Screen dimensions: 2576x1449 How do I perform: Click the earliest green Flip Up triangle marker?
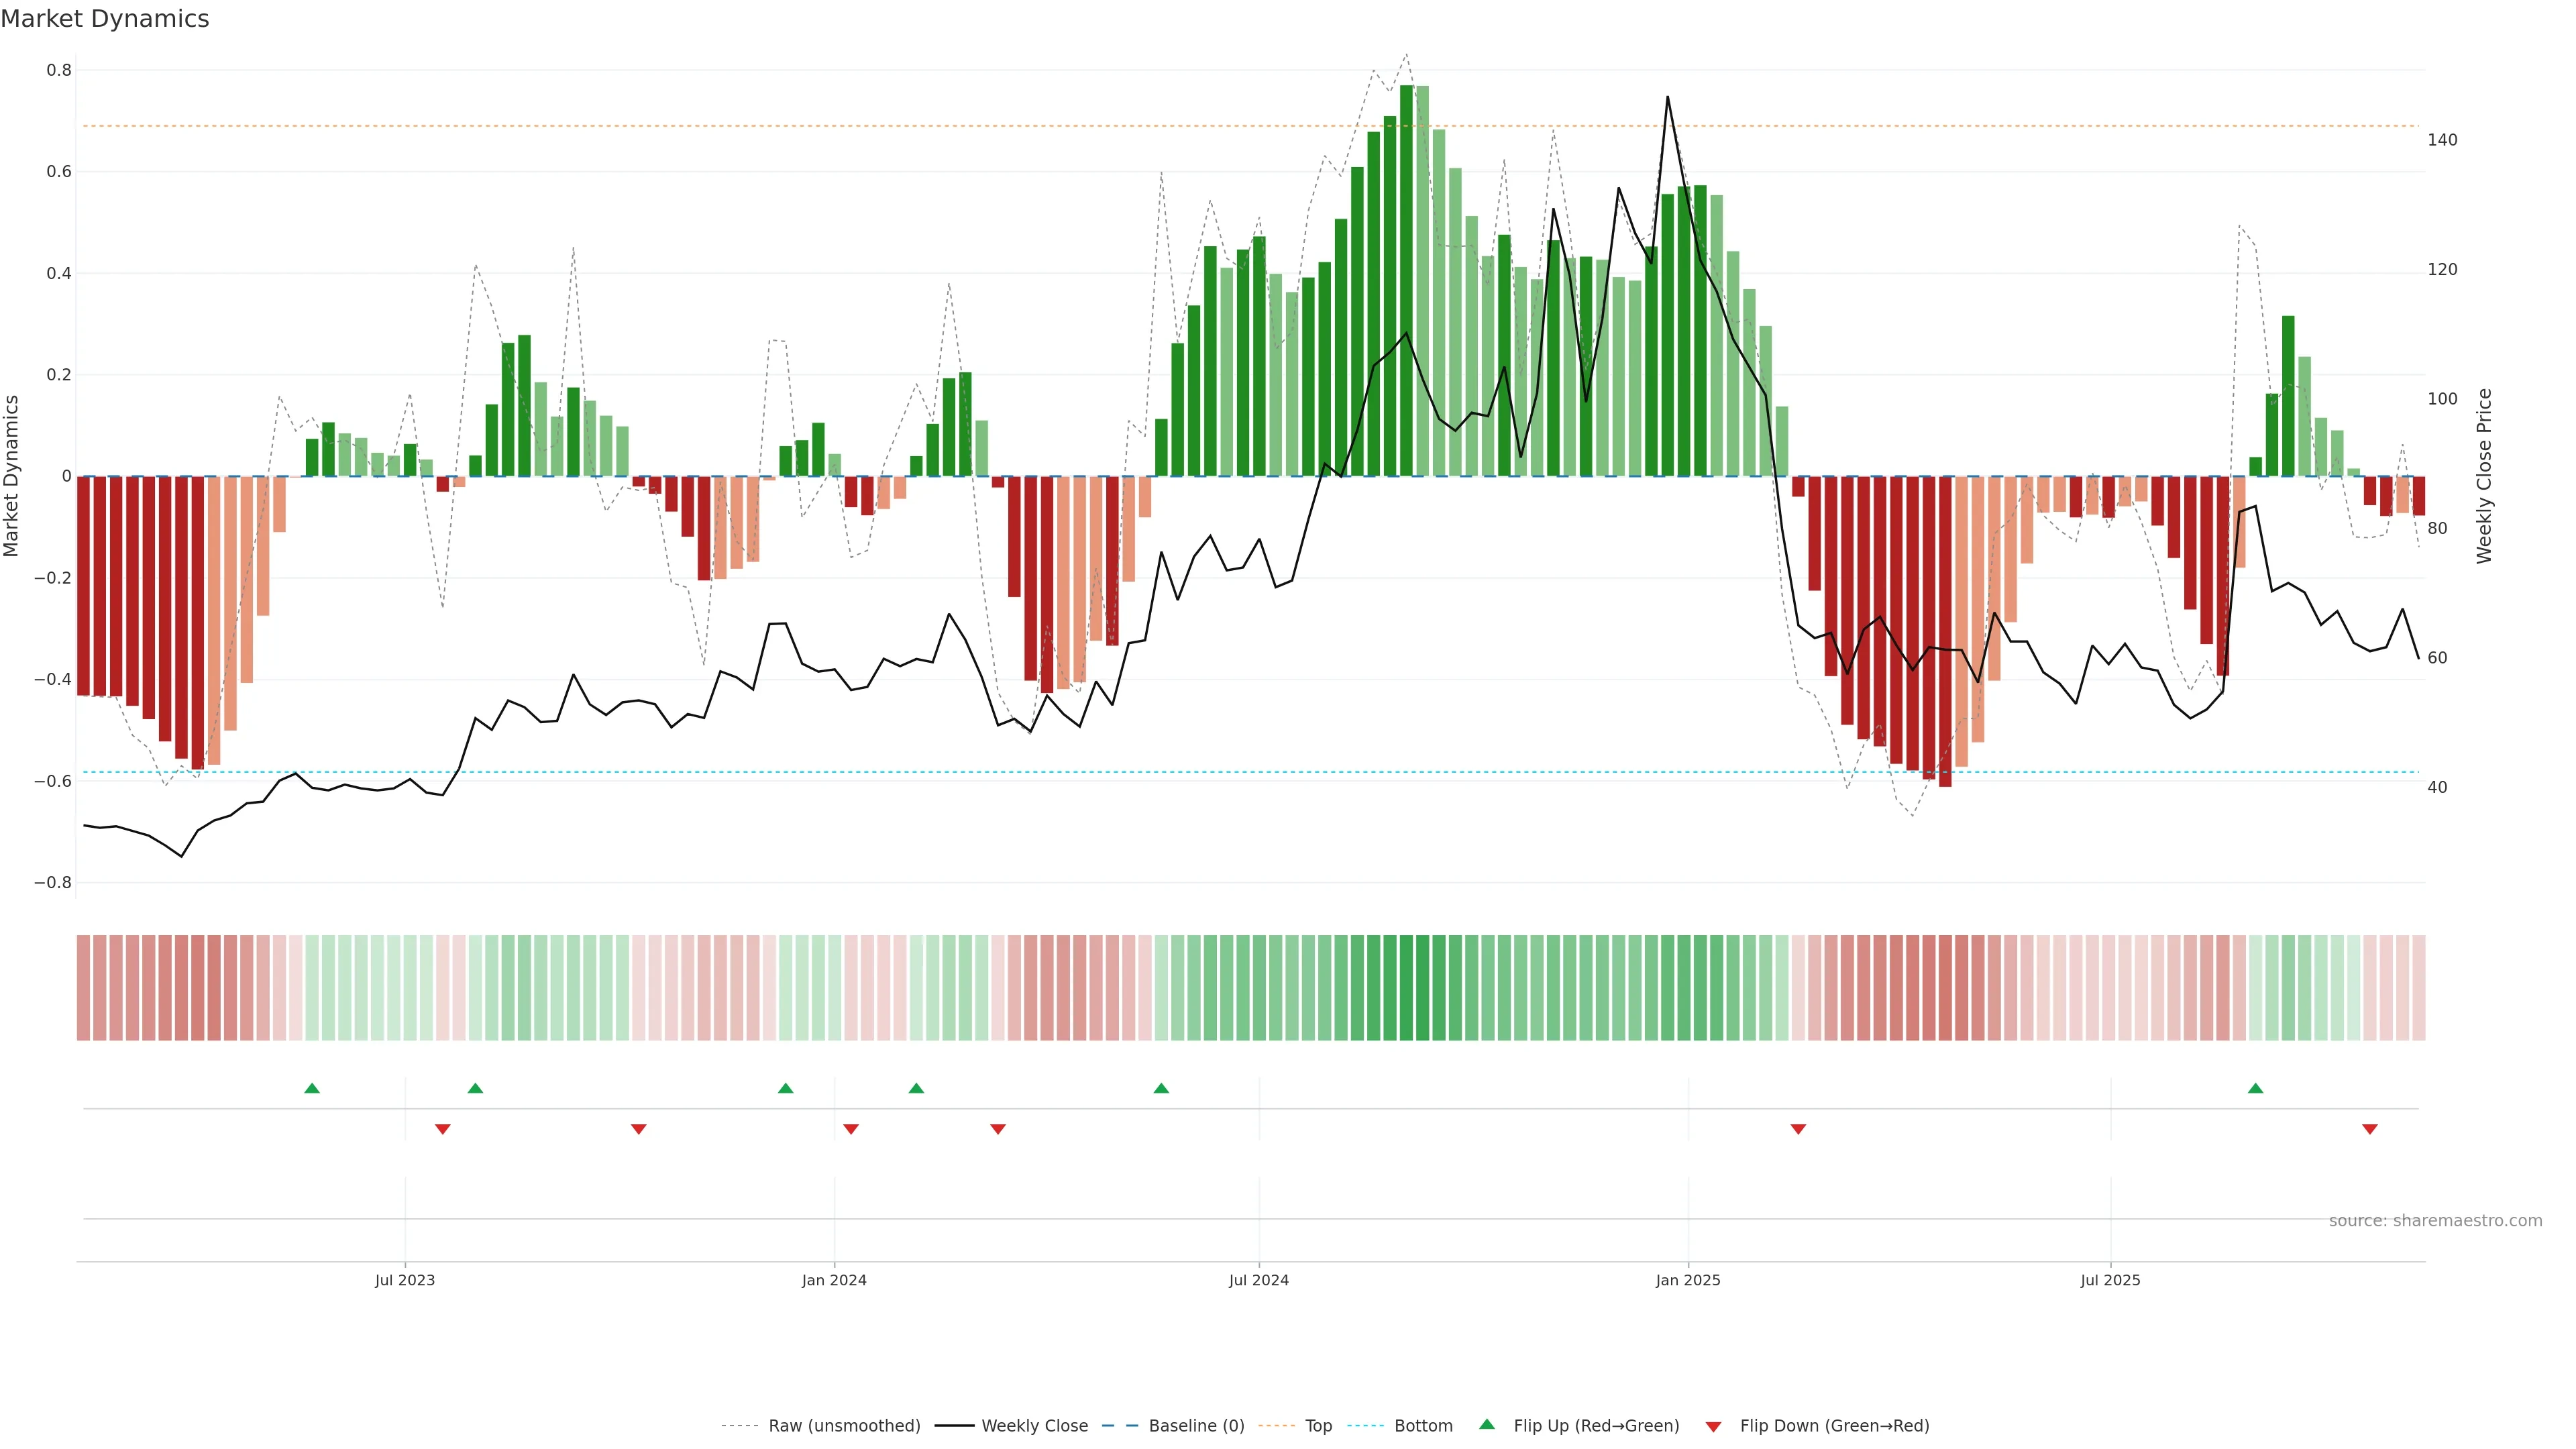click(x=312, y=1088)
